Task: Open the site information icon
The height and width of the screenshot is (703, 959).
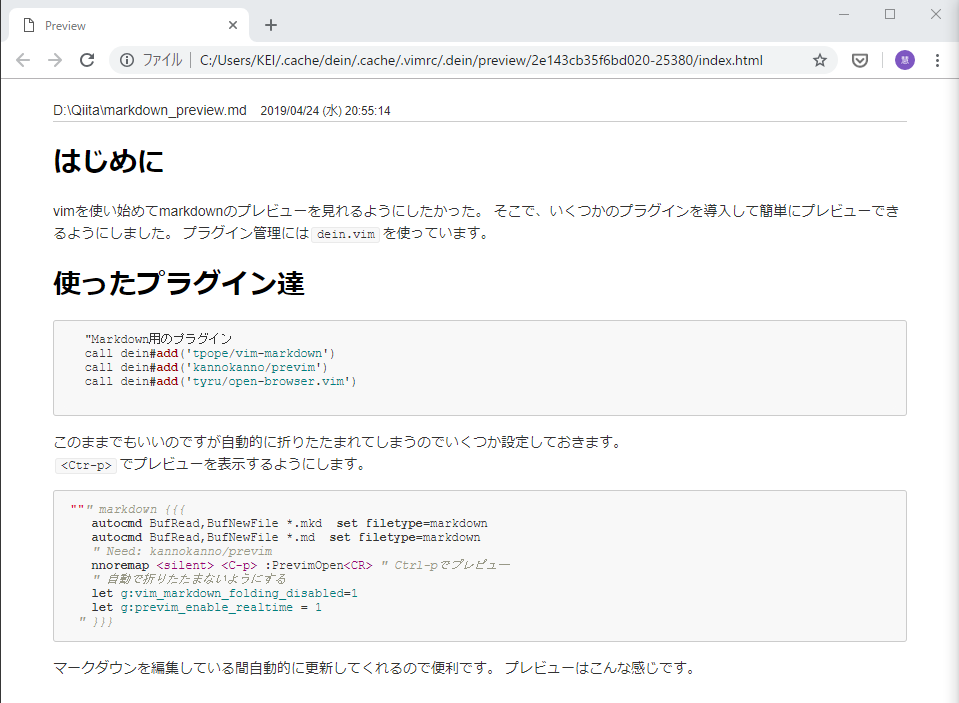Action: [127, 60]
